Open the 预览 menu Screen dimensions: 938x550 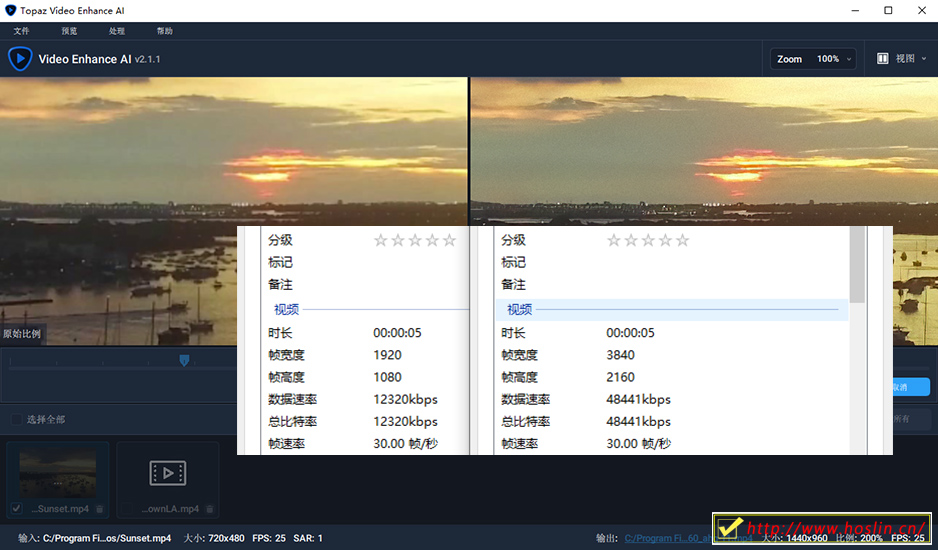pos(69,31)
